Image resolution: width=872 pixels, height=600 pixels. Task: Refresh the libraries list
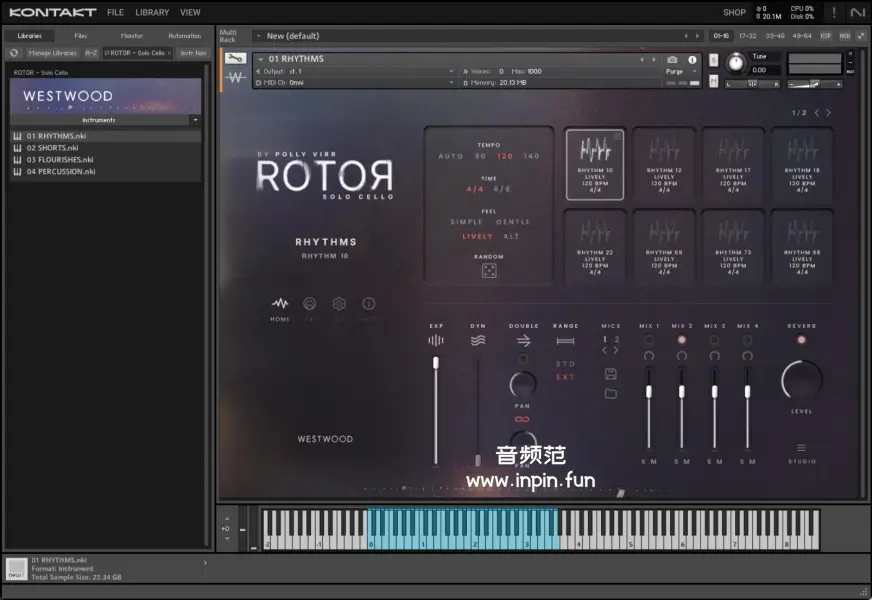click(14, 52)
